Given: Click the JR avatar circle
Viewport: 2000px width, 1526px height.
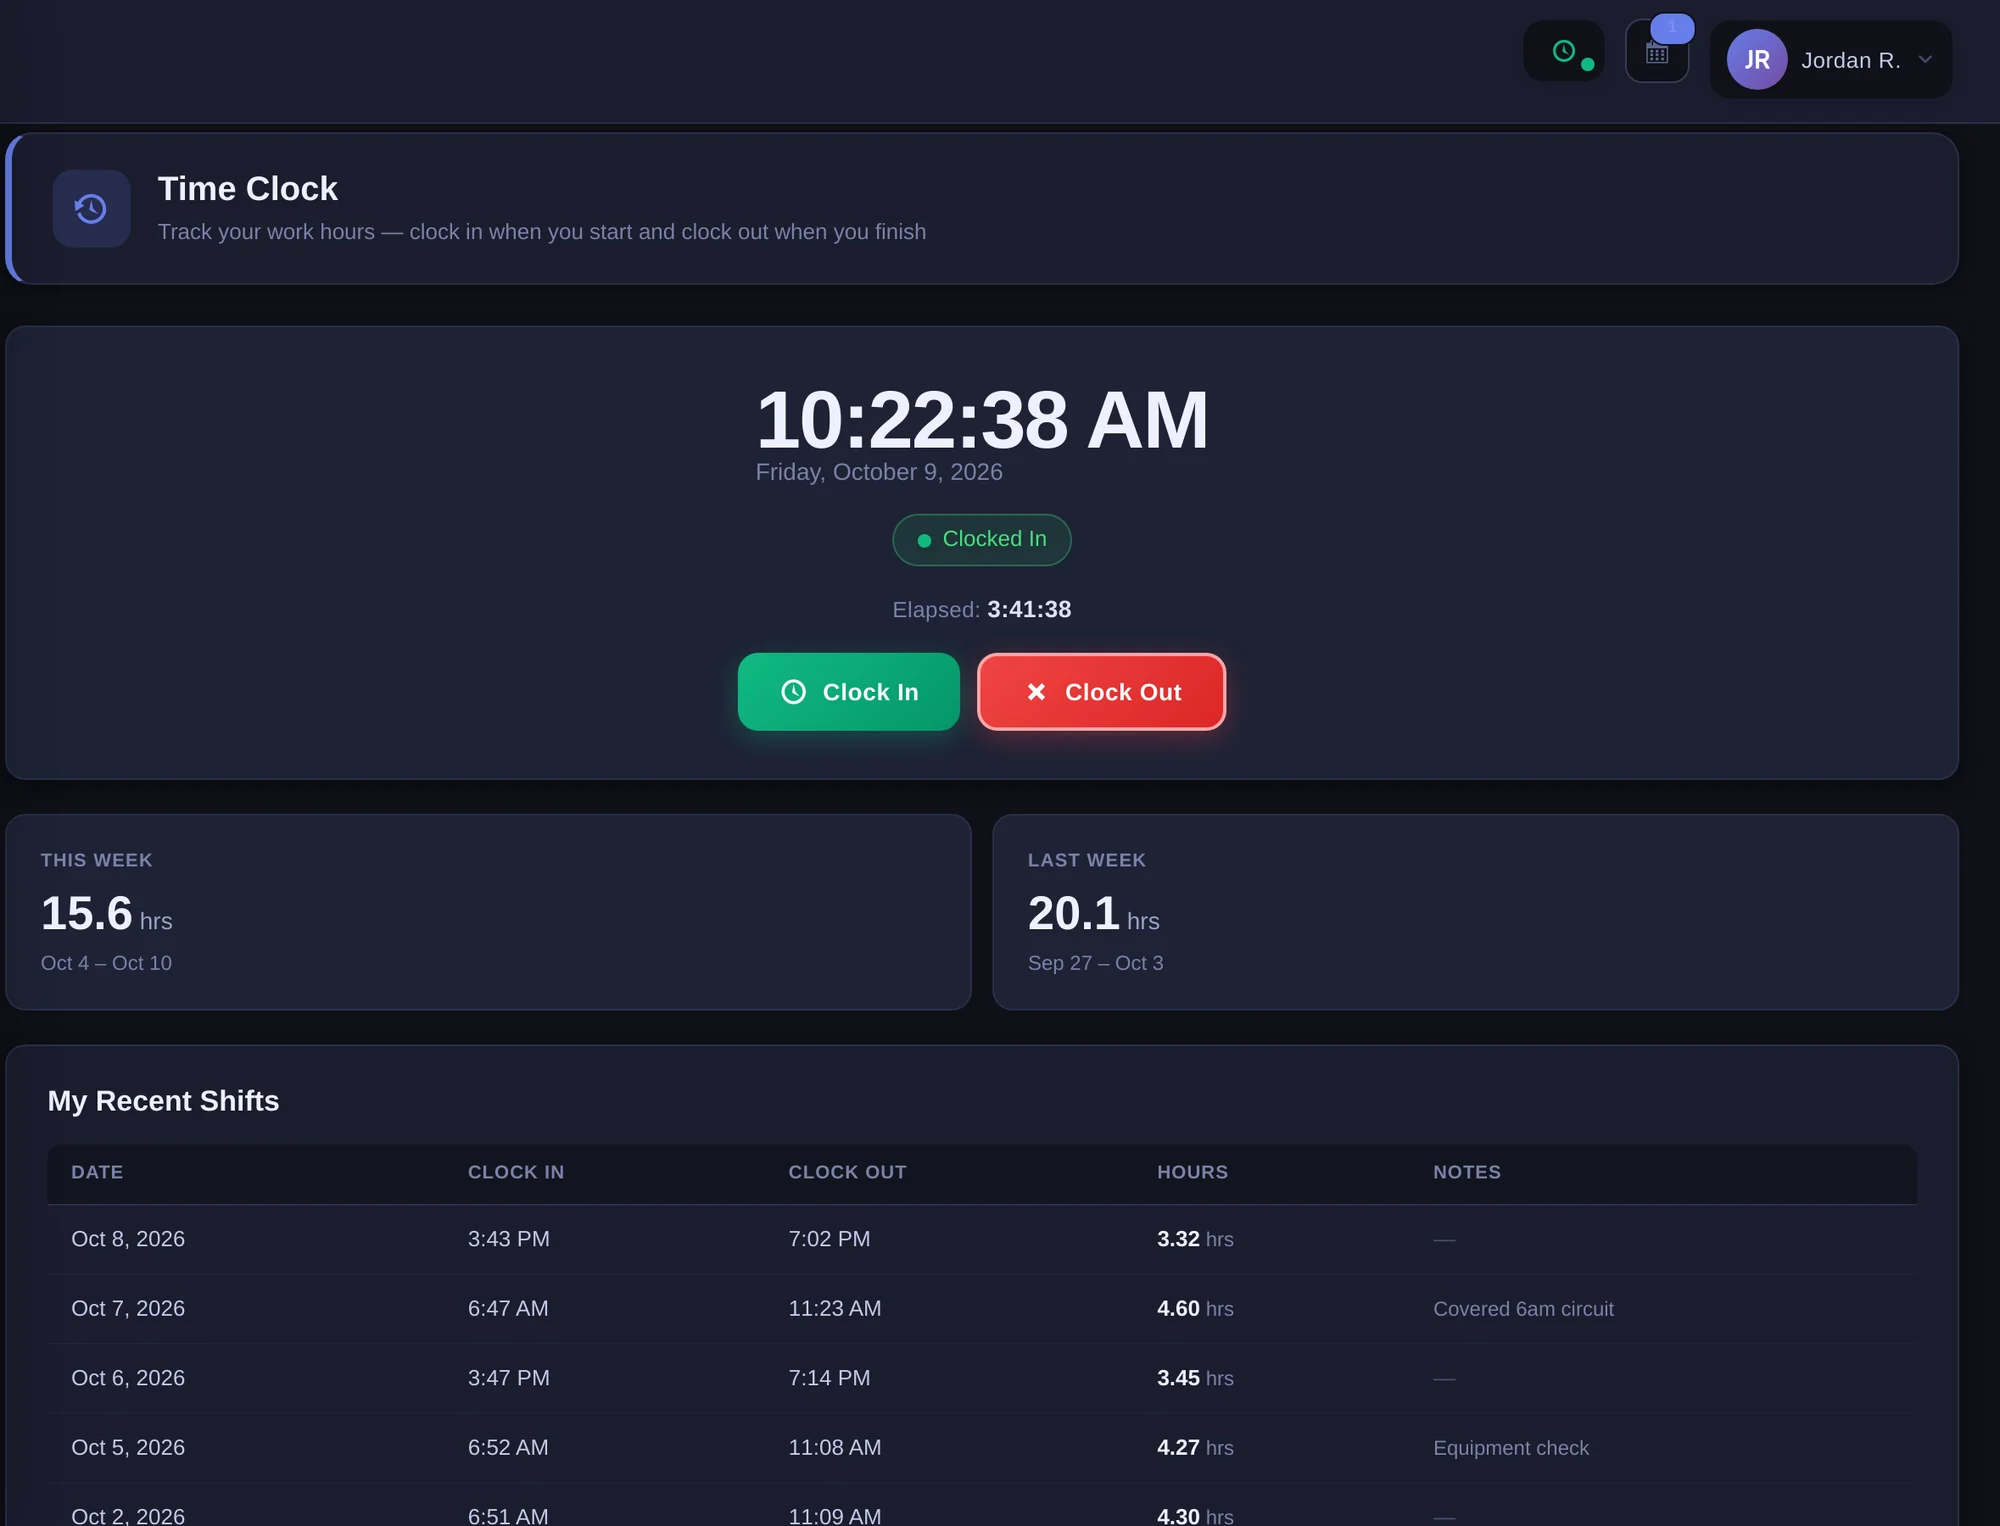Looking at the screenshot, I should point(1757,60).
